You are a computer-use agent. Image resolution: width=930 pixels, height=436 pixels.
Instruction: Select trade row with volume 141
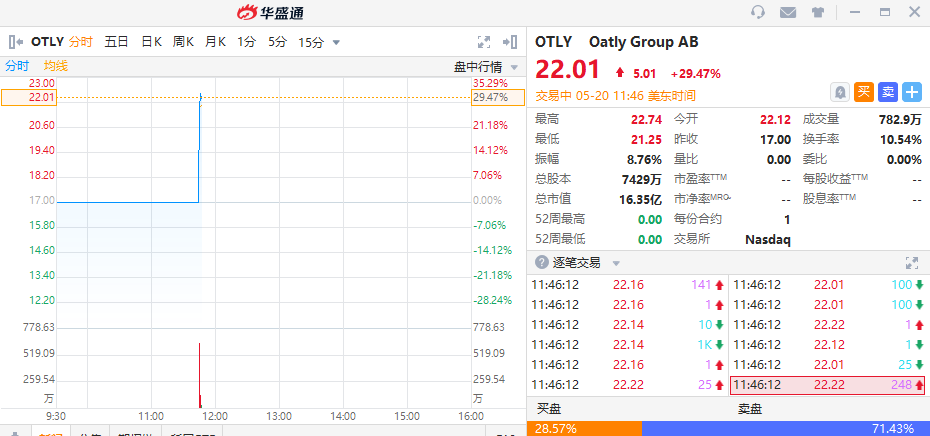(628, 285)
